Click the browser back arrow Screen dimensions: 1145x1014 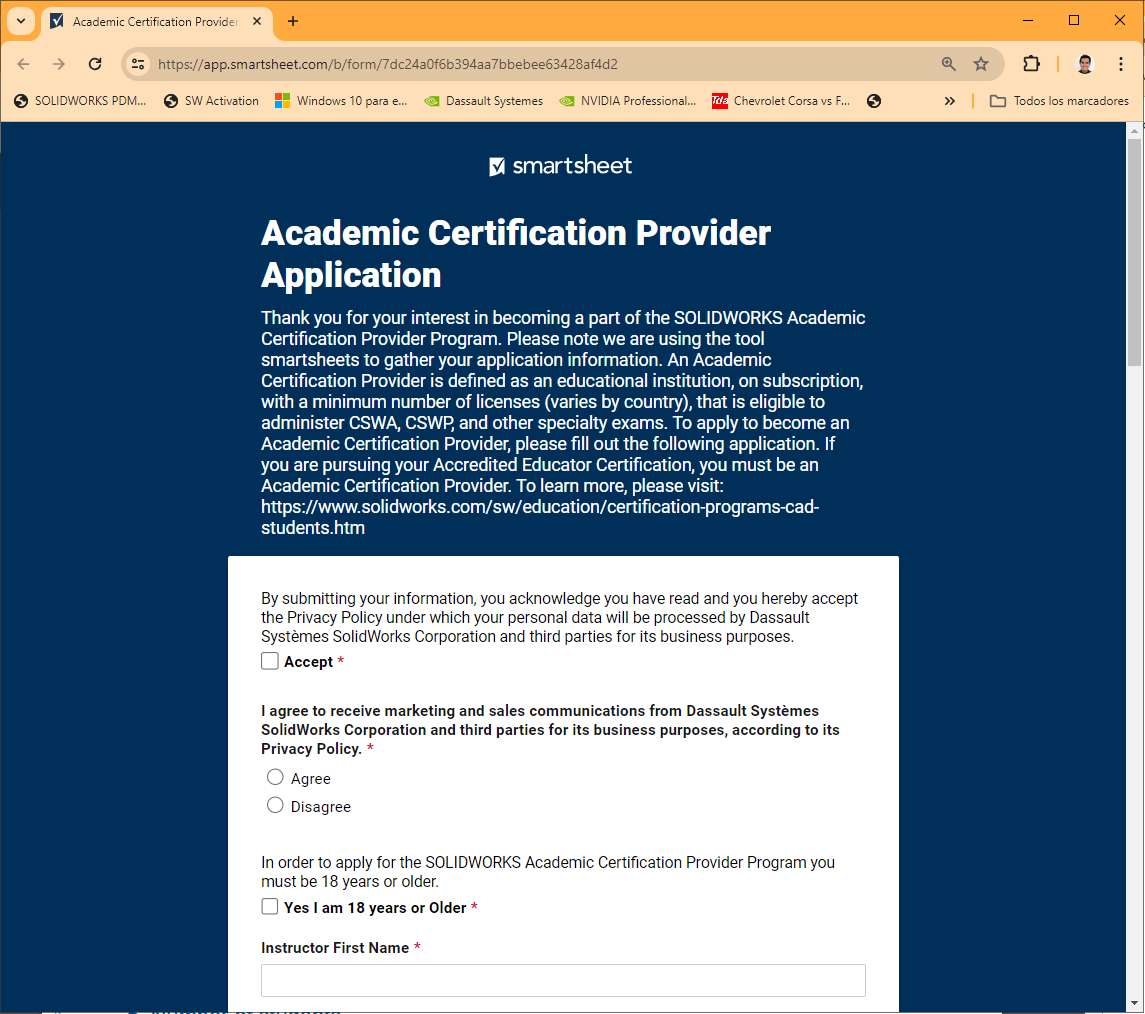coord(23,64)
